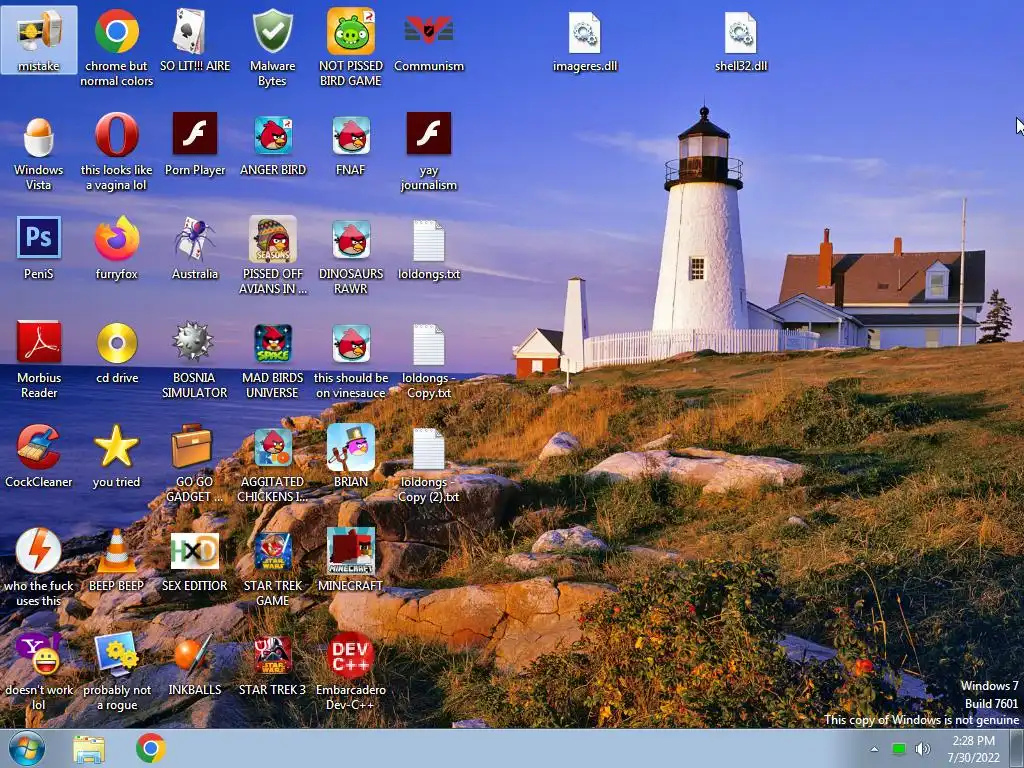Click the BRIAN pink bird icon

point(351,456)
